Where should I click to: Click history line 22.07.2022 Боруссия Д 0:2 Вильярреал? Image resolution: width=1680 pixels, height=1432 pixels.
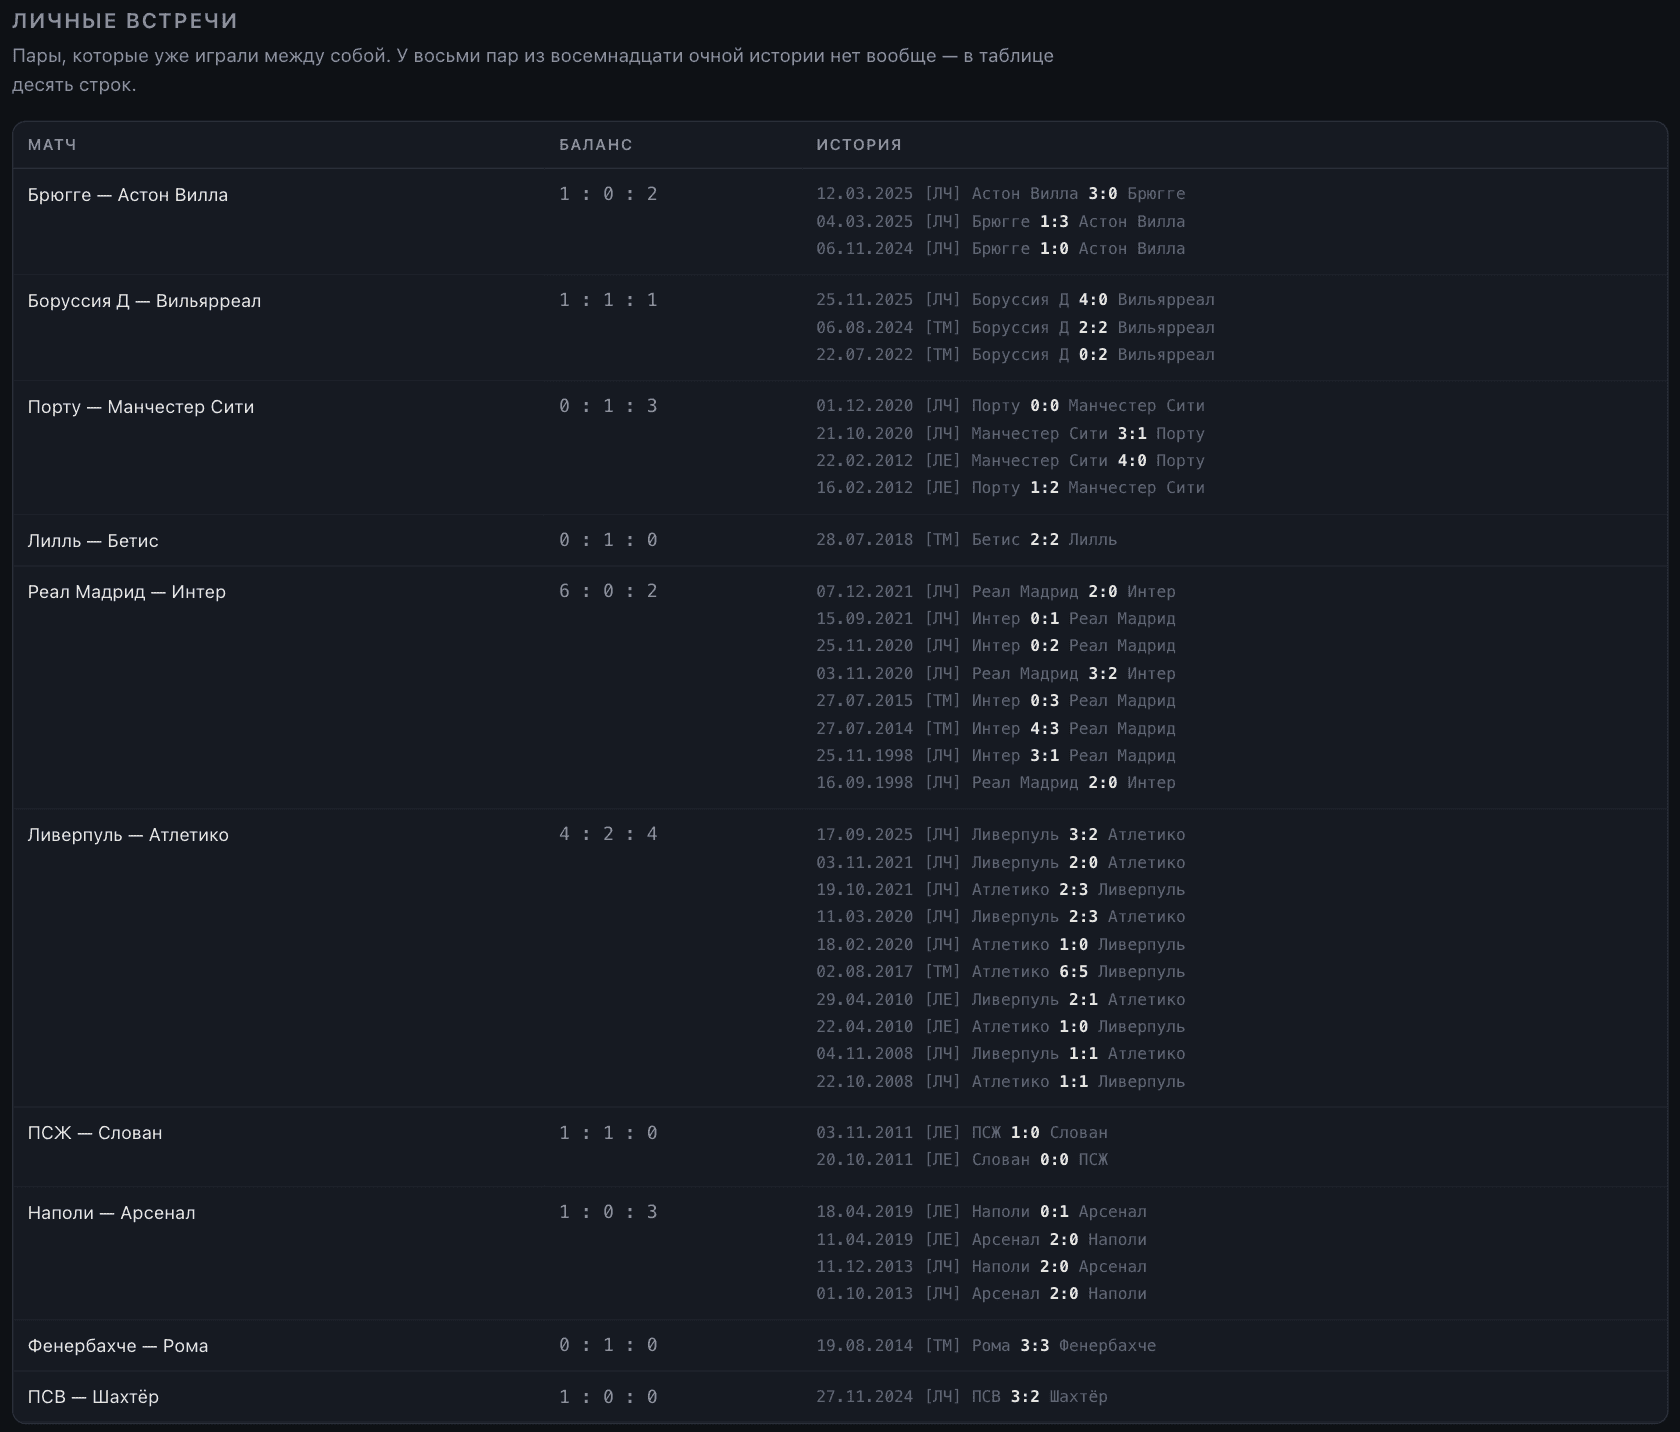pyautogui.click(x=1015, y=355)
